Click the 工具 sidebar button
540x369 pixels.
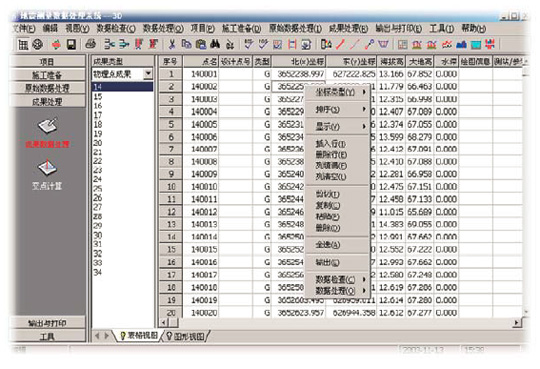tap(47, 336)
